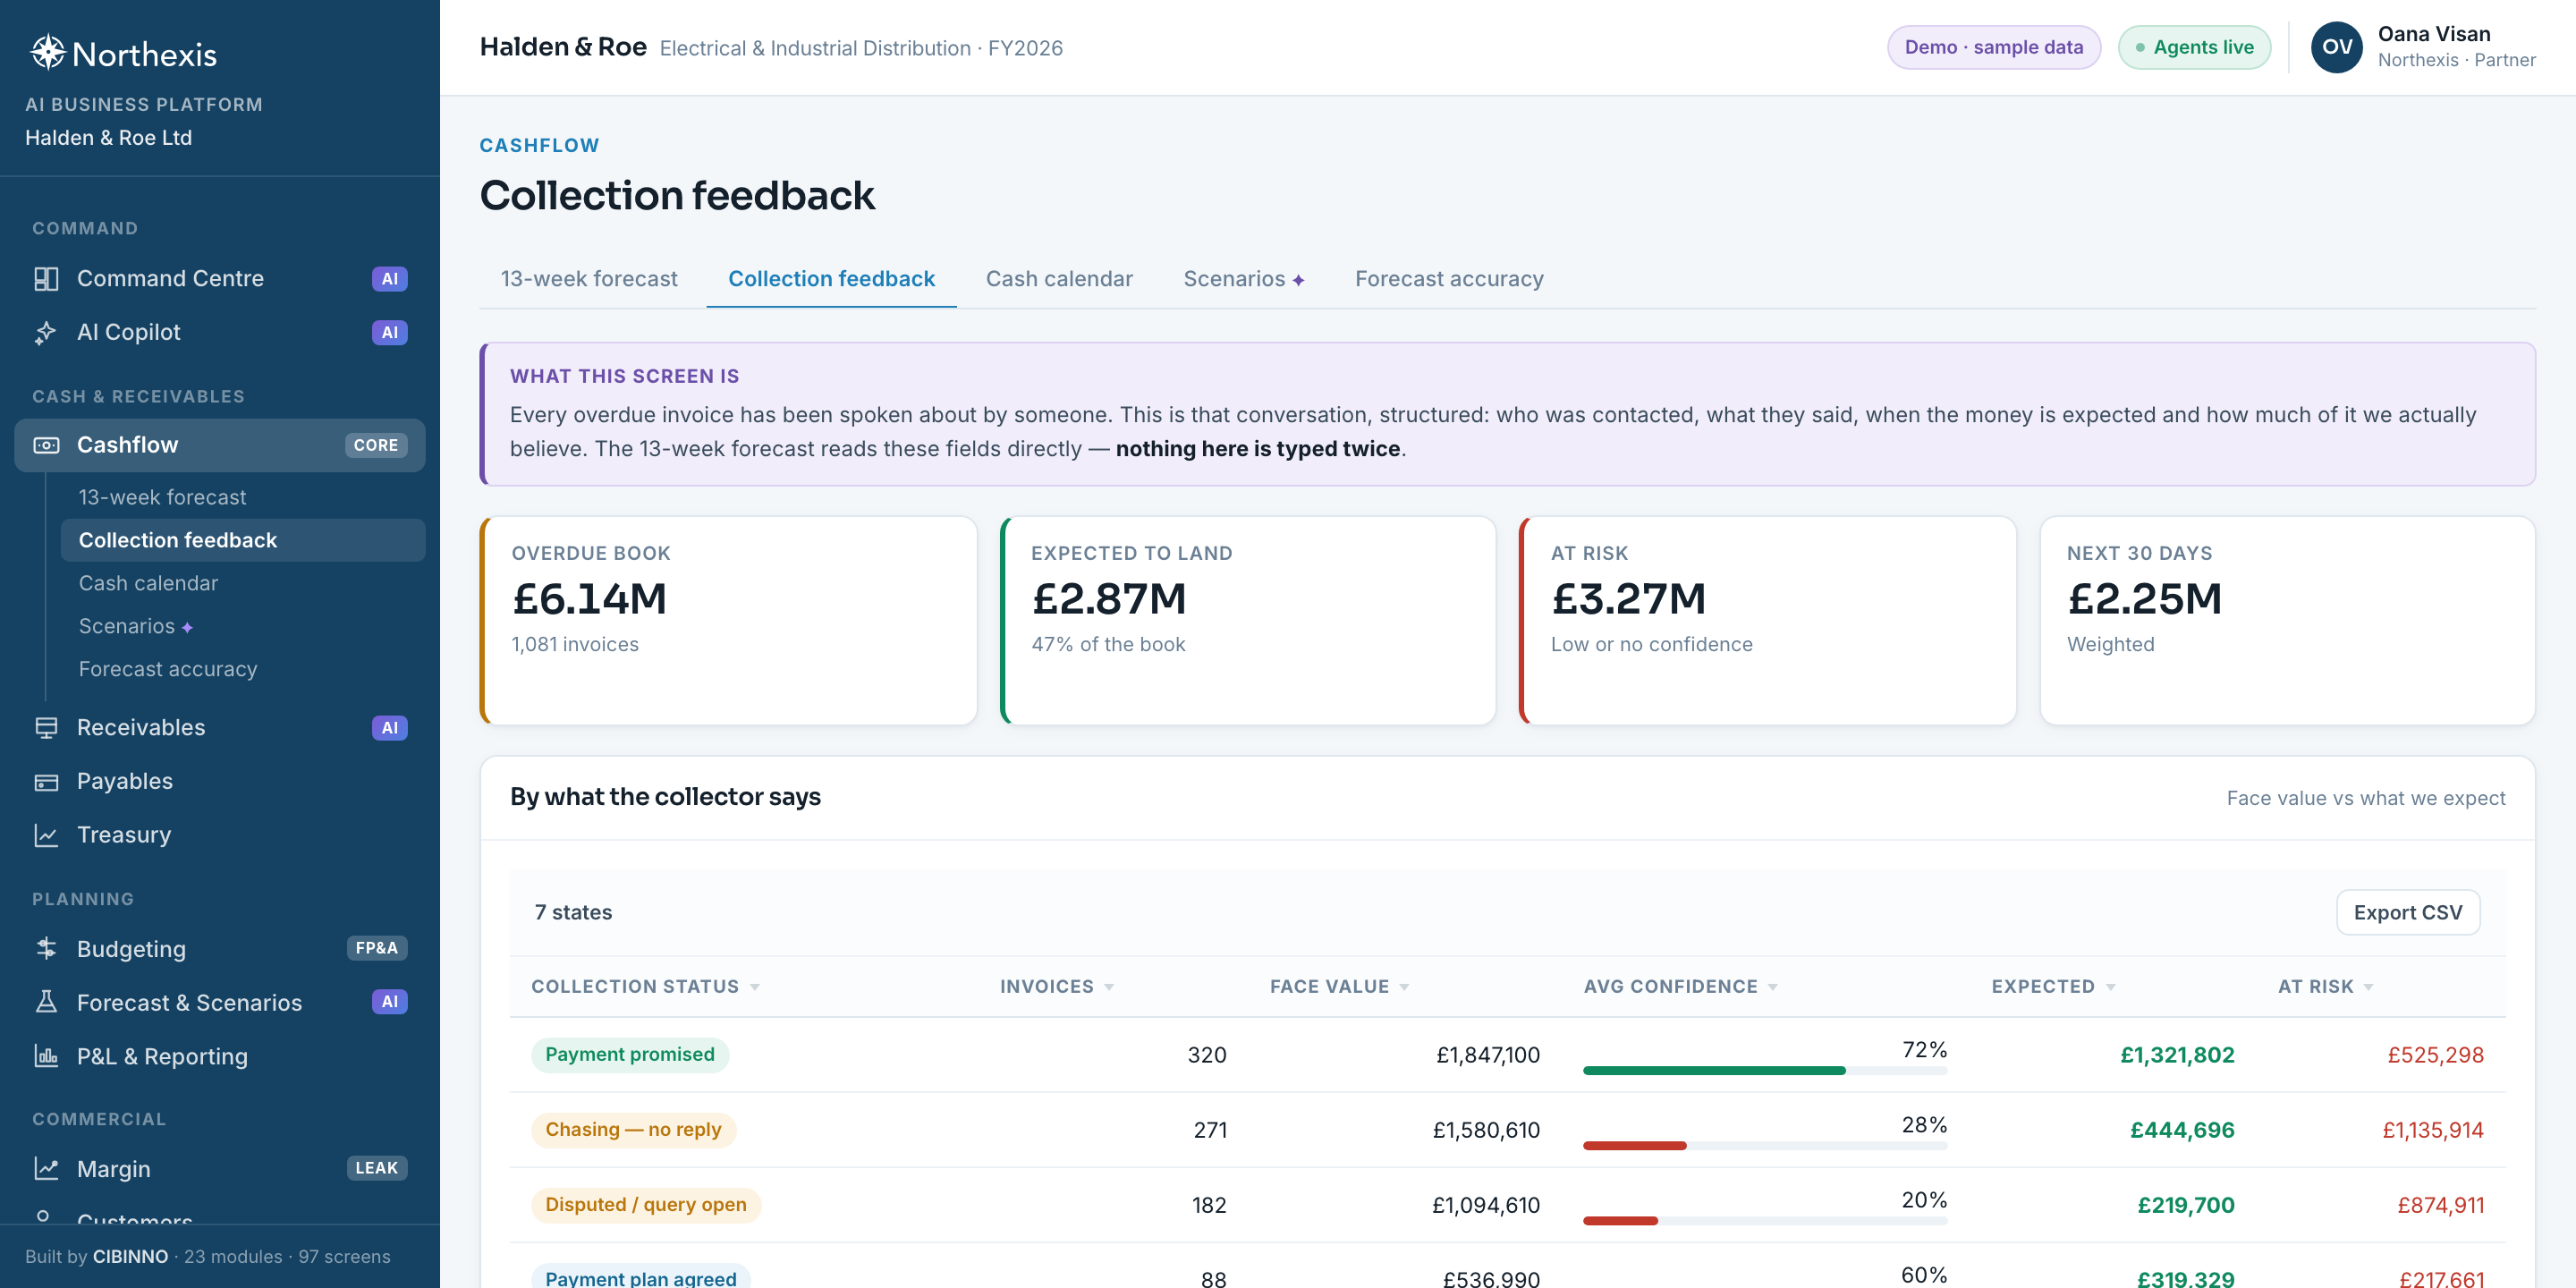Select the Collection feedback tab
The image size is (2576, 1288).
click(x=831, y=279)
